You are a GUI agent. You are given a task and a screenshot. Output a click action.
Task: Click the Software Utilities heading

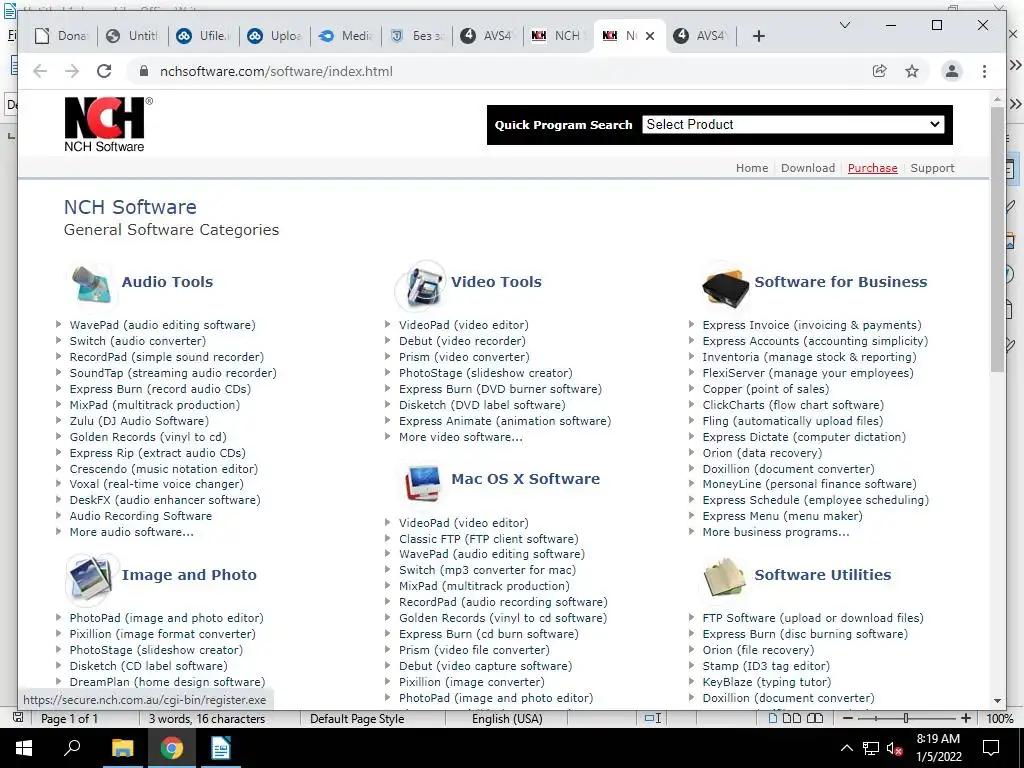click(822, 575)
